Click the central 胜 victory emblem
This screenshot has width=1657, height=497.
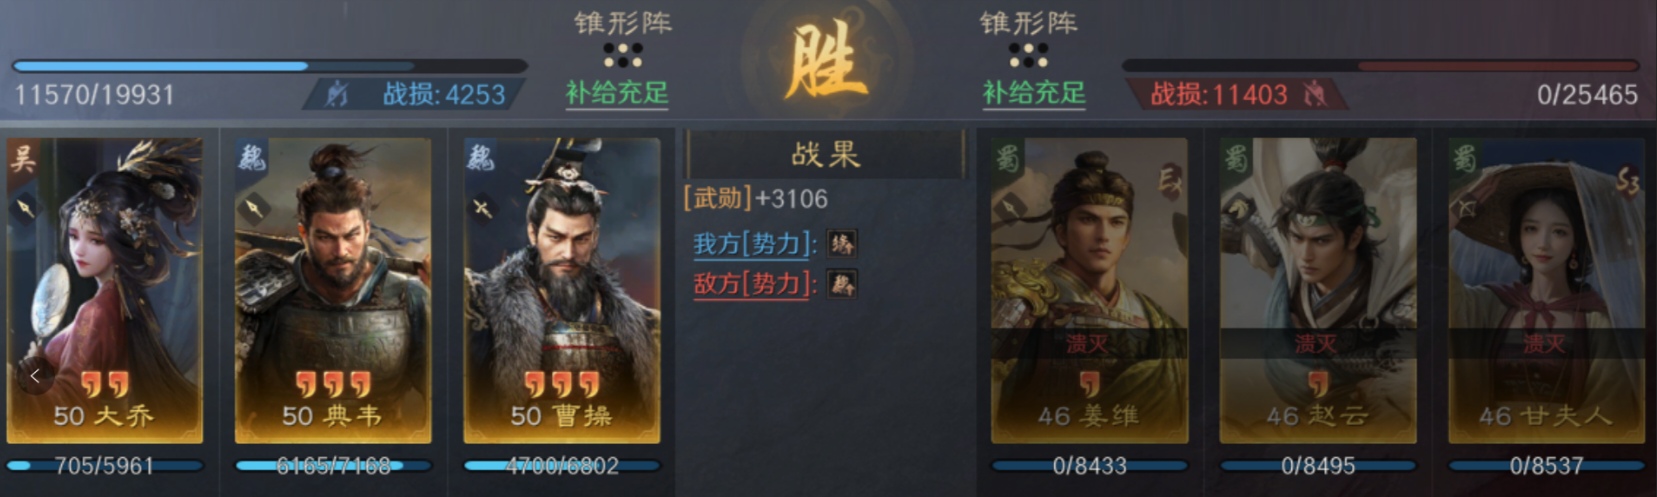point(826,62)
